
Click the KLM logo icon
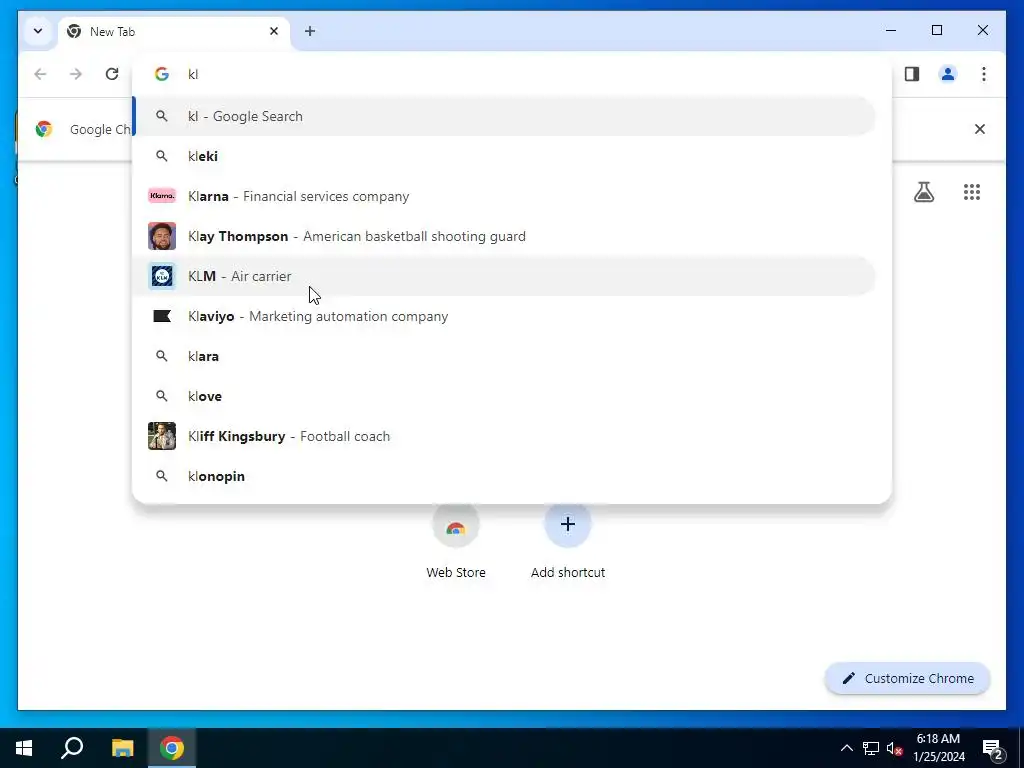pos(162,276)
